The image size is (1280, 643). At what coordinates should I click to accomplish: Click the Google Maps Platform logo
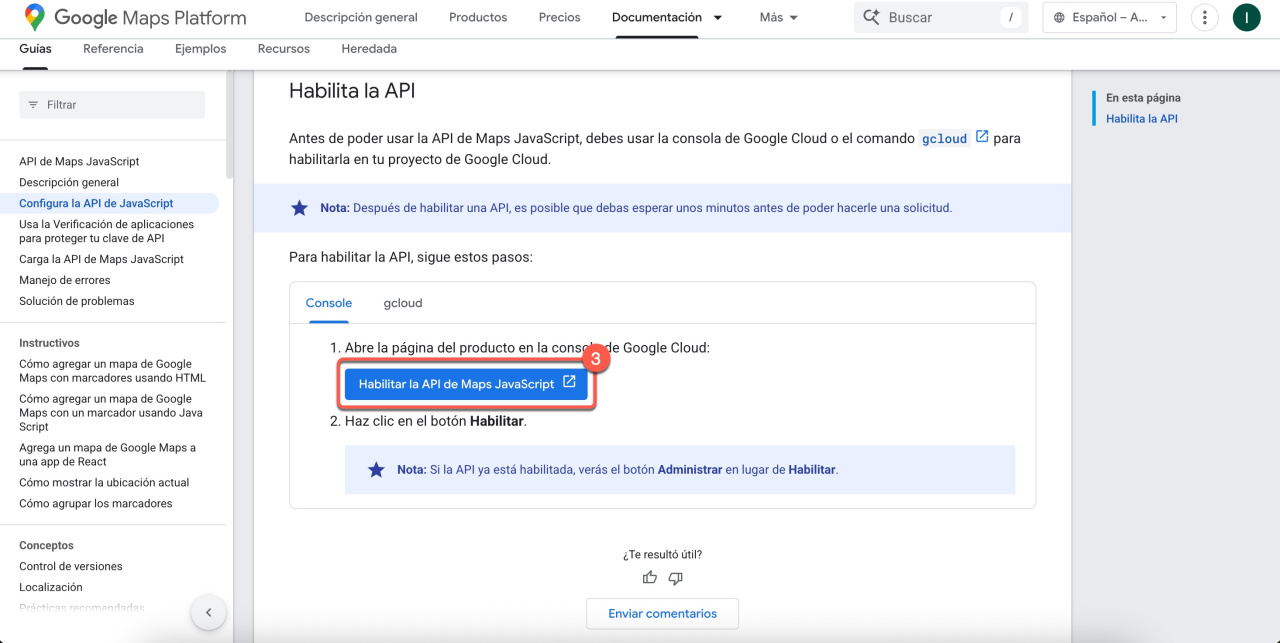135,17
